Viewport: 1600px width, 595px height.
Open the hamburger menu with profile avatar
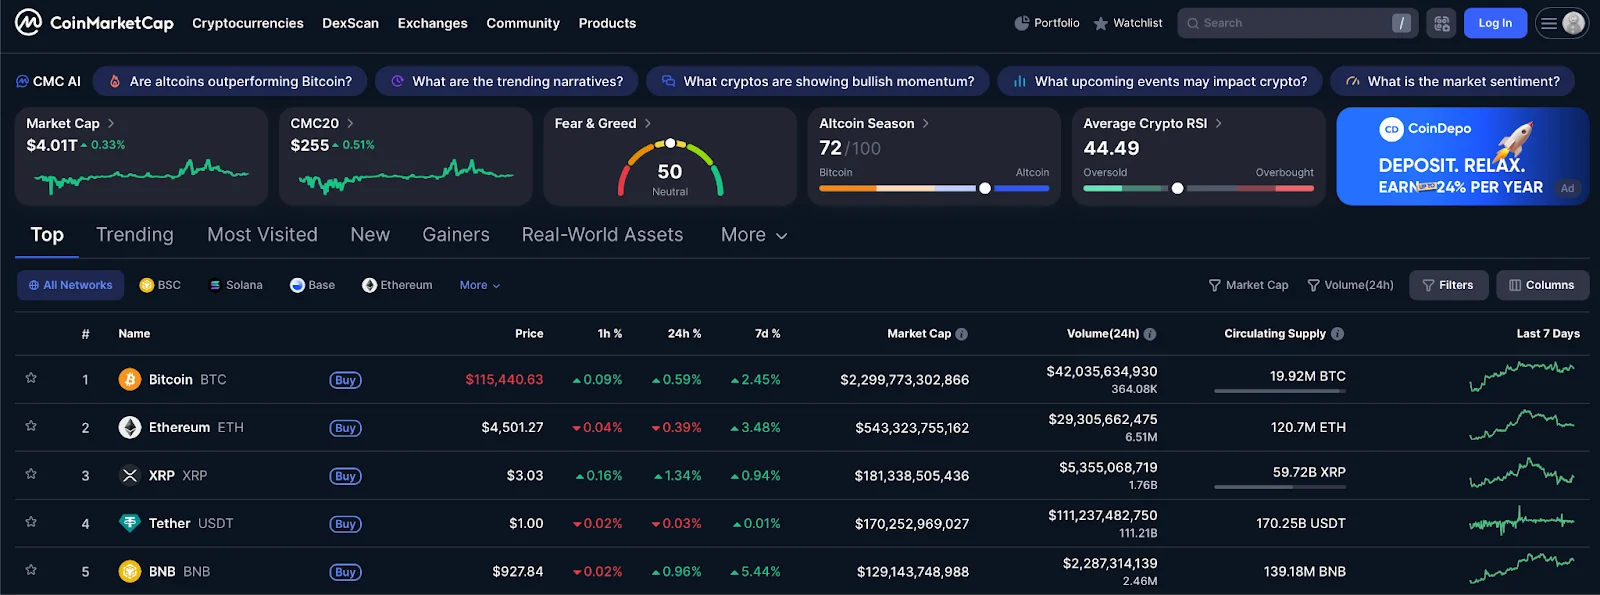pos(1560,23)
